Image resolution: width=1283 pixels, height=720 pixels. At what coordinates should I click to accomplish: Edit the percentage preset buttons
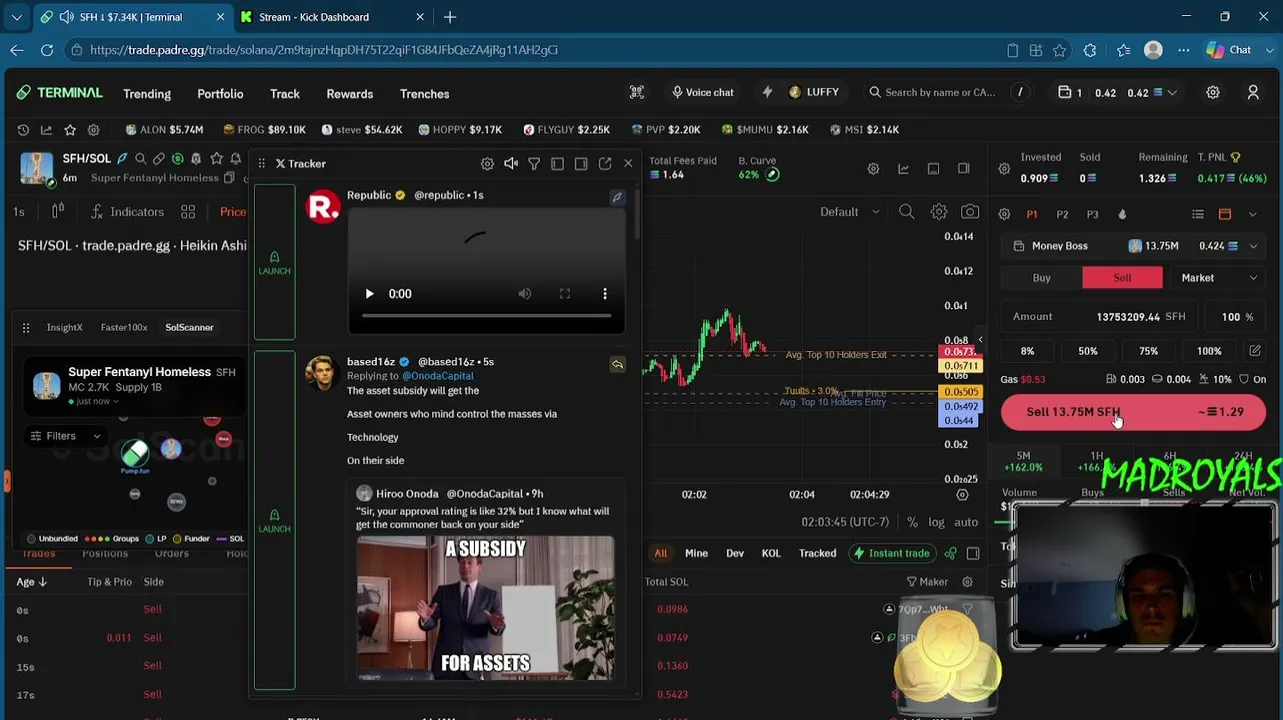(x=1255, y=351)
